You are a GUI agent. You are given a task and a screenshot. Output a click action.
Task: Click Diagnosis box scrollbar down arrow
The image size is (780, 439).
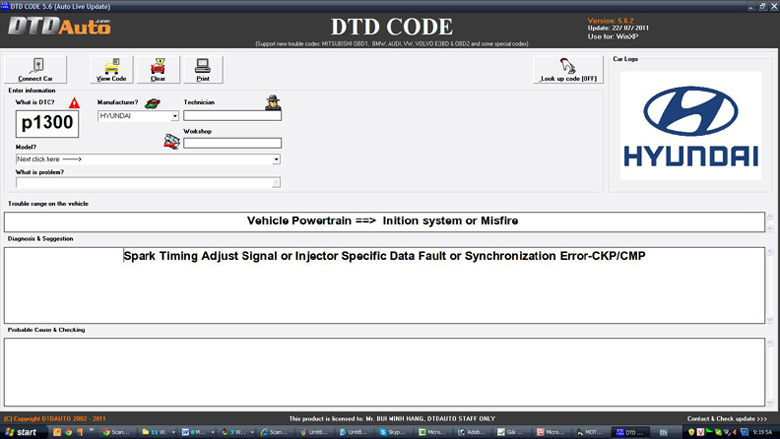pos(770,320)
